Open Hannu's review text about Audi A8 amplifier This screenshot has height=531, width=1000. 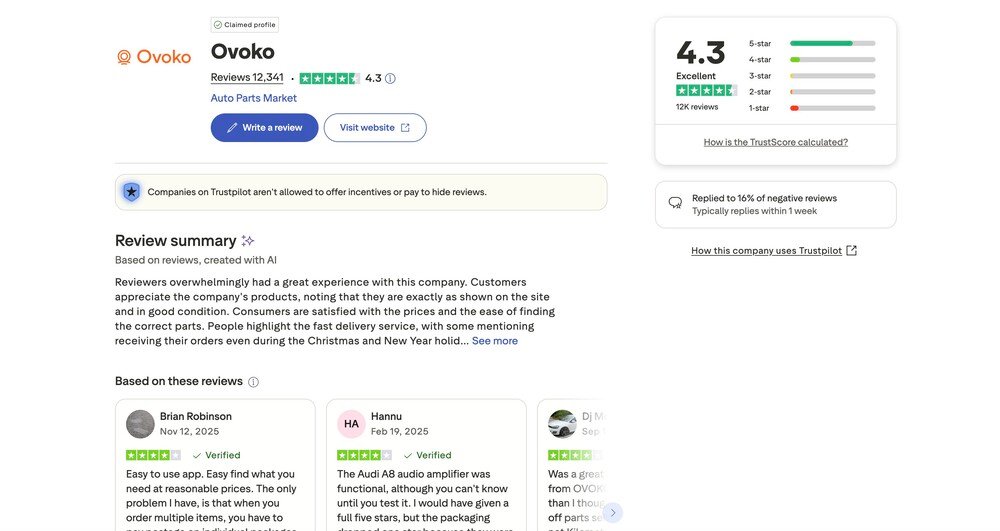coord(424,500)
